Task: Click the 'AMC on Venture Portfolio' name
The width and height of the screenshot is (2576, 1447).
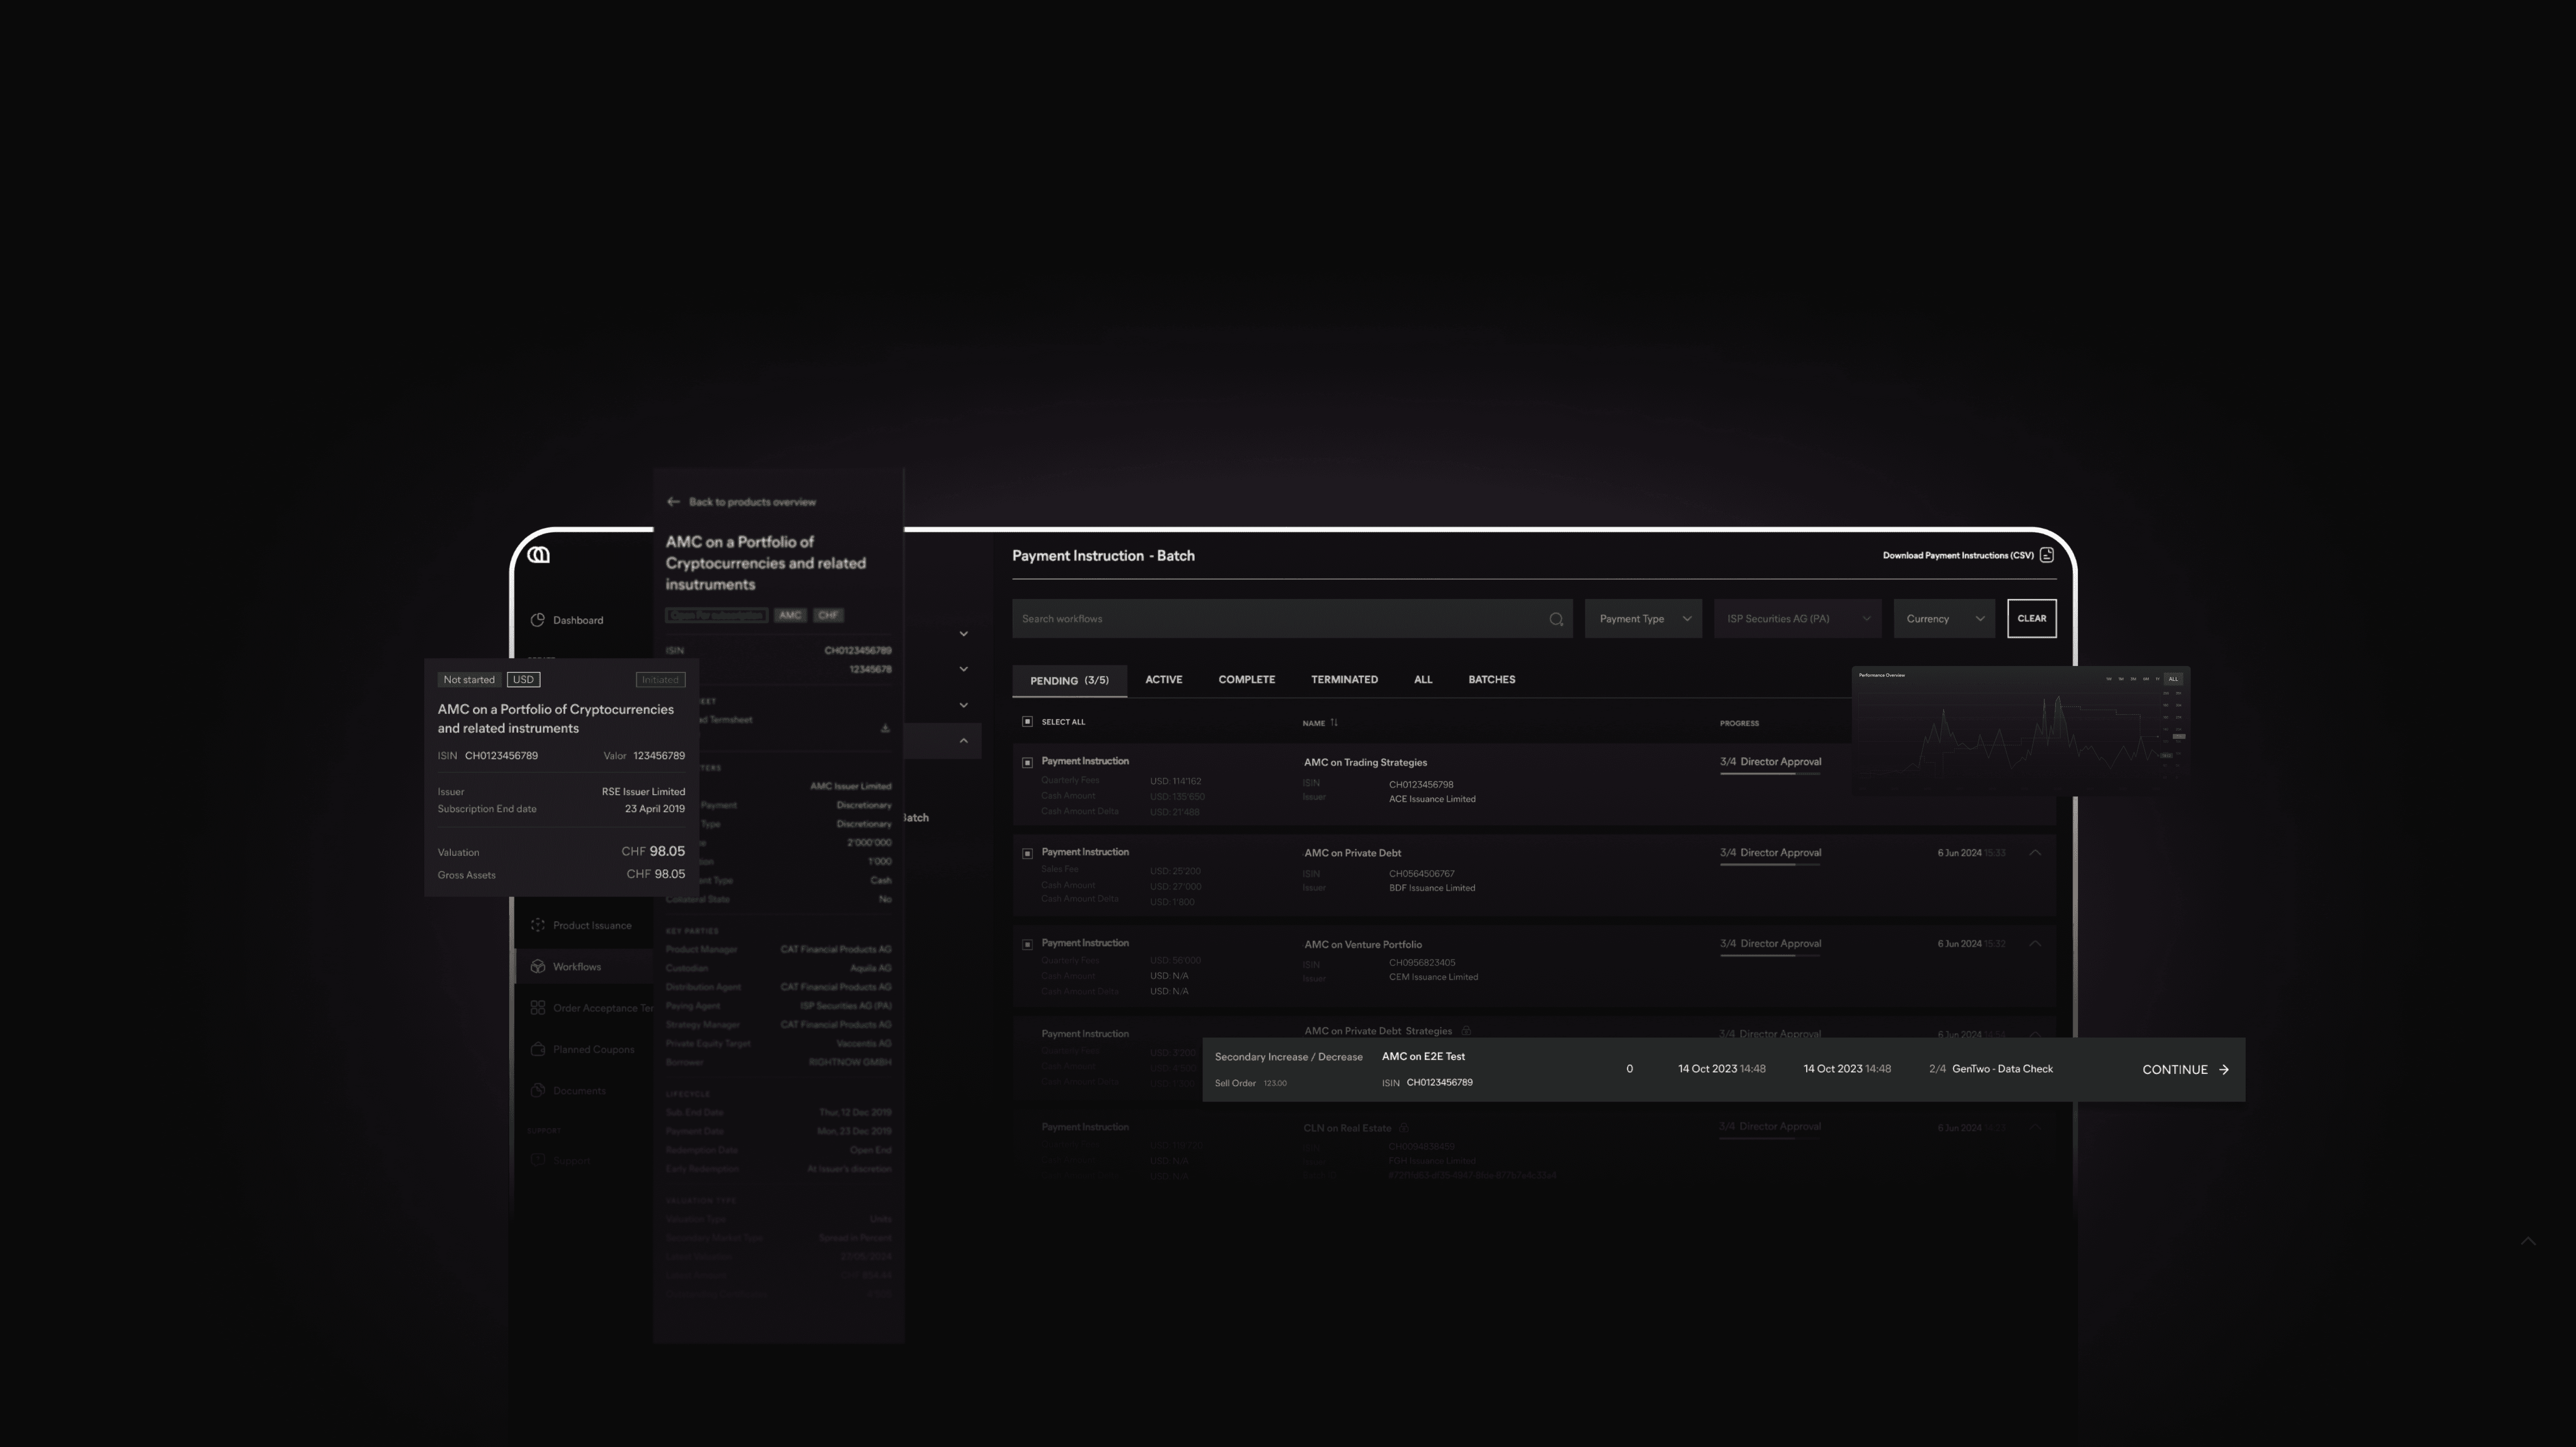Action: pos(1362,944)
